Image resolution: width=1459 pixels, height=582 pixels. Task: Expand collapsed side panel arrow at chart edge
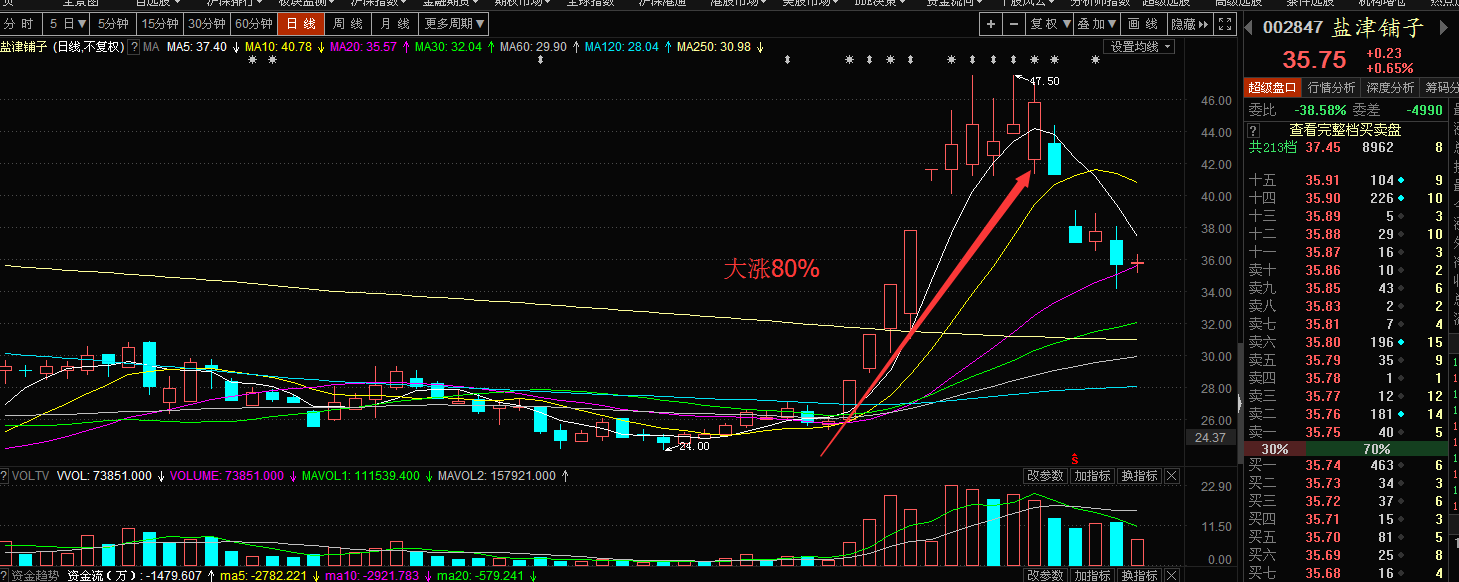(x=1239, y=403)
